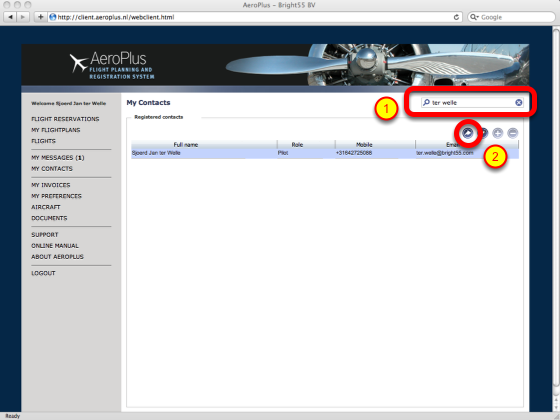Viewport: 560px width, 420px height.
Task: Go to My Messages (1)
Action: [58, 158]
